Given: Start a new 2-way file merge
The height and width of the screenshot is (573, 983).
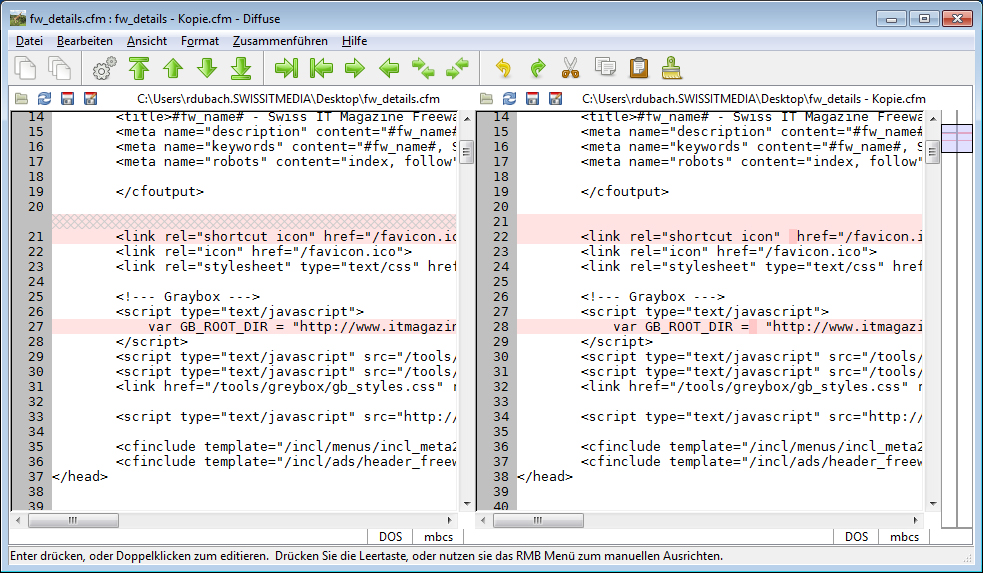Looking at the screenshot, I should click(25, 68).
